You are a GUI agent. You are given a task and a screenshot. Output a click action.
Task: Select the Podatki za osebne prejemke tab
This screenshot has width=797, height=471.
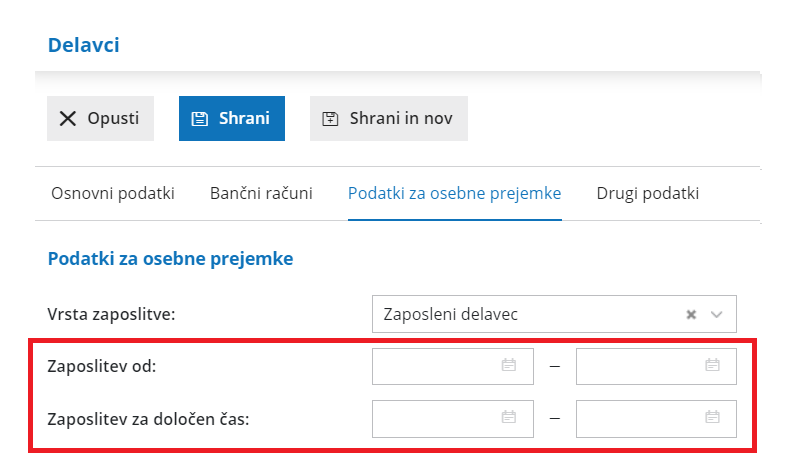(x=454, y=193)
